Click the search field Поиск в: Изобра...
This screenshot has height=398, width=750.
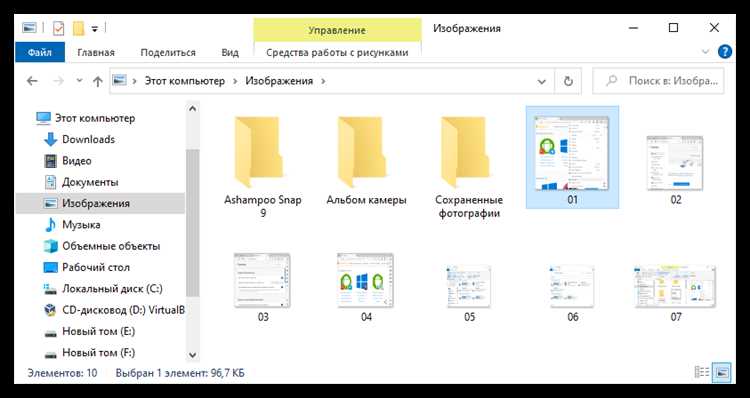click(658, 81)
